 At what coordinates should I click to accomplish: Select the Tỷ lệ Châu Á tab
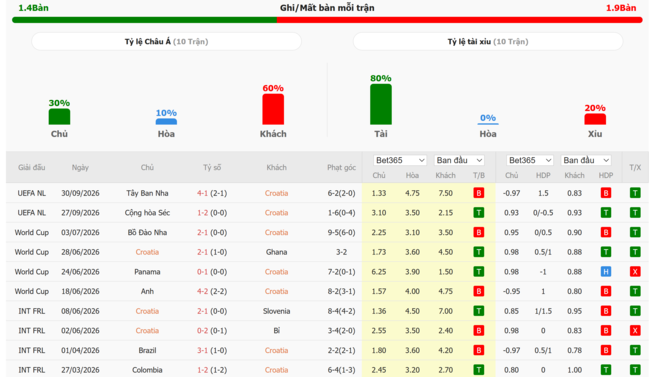166,41
